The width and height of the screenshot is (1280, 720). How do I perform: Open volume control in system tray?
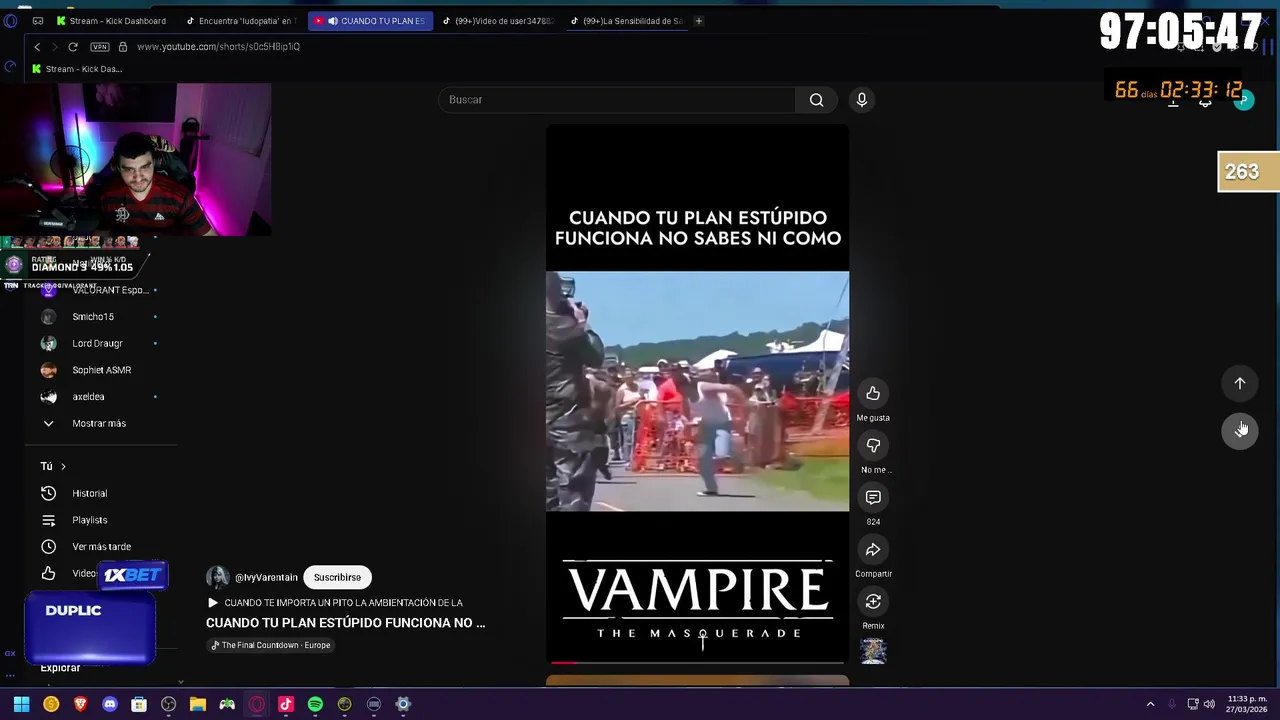coord(1210,704)
